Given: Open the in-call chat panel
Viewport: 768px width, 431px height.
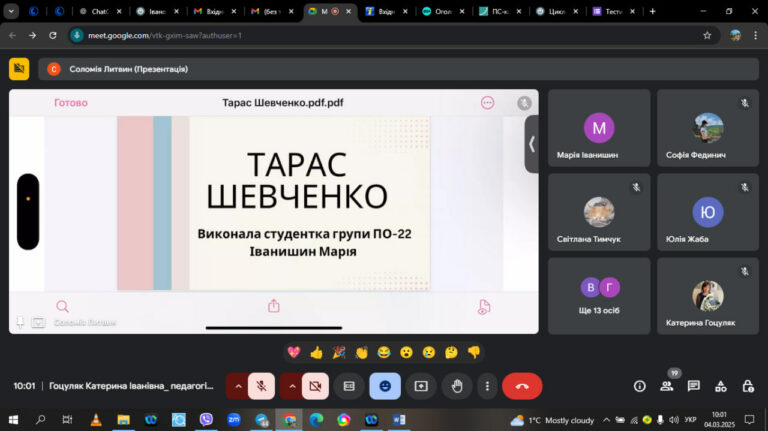Looking at the screenshot, I should coord(694,386).
